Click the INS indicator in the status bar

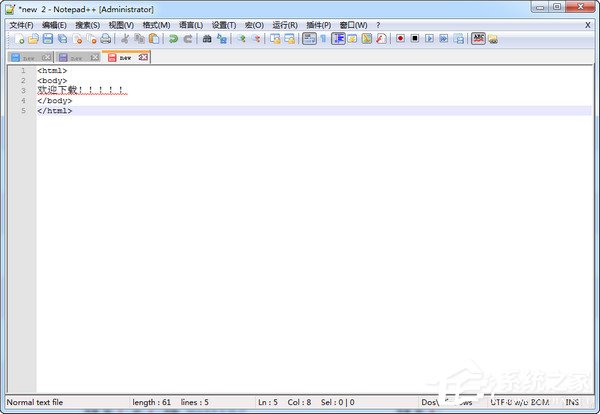pyautogui.click(x=572, y=402)
